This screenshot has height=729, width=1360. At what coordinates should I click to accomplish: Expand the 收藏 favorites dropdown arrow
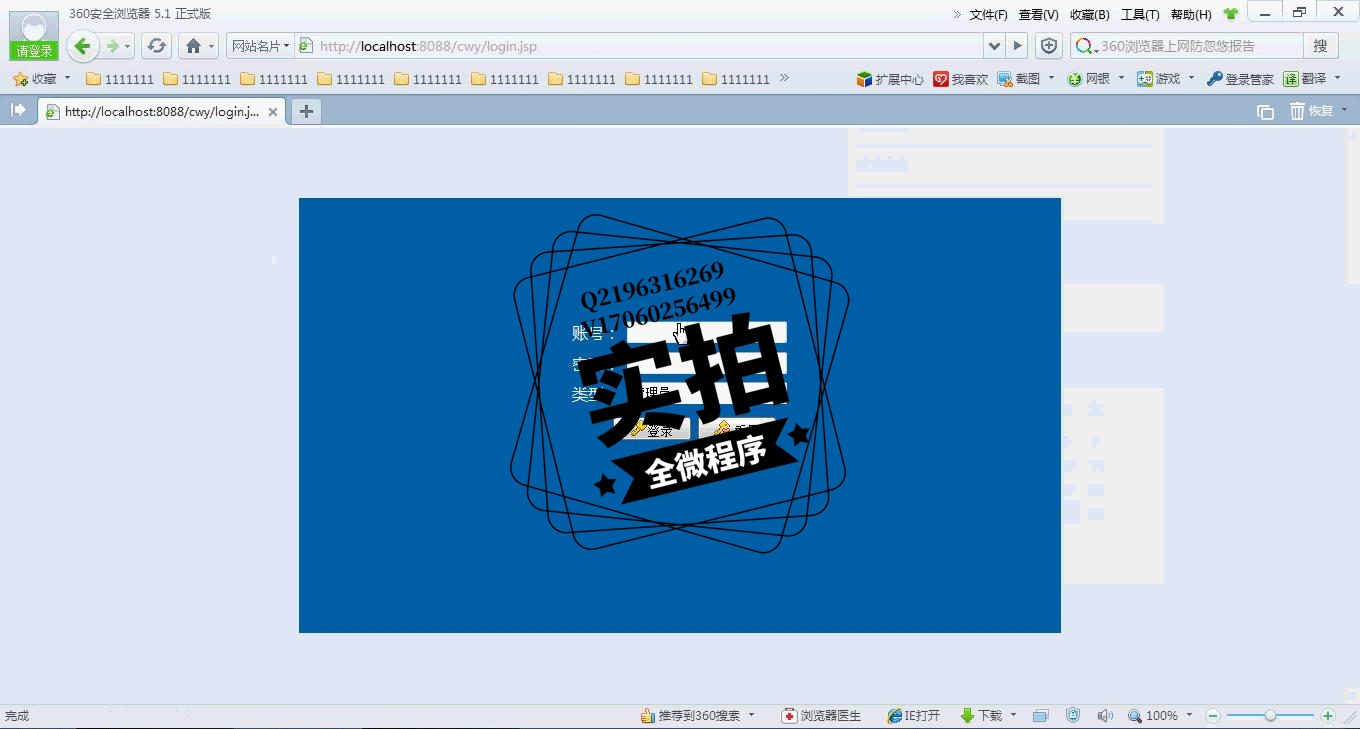tap(67, 78)
